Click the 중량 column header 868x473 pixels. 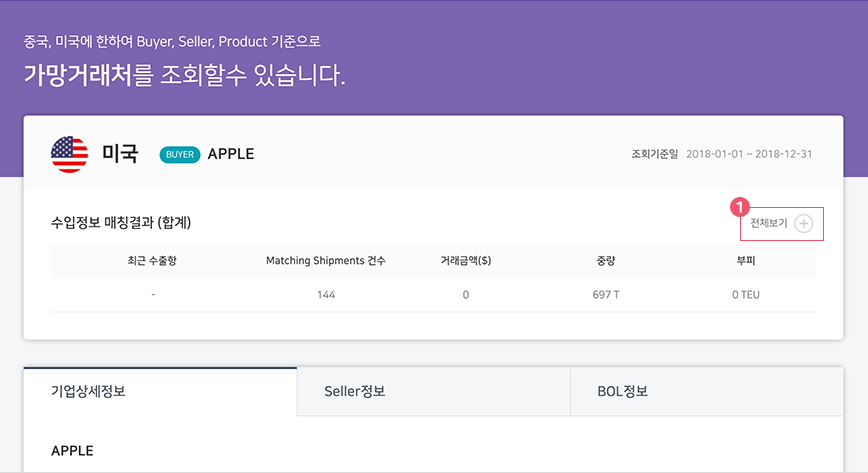coord(606,260)
